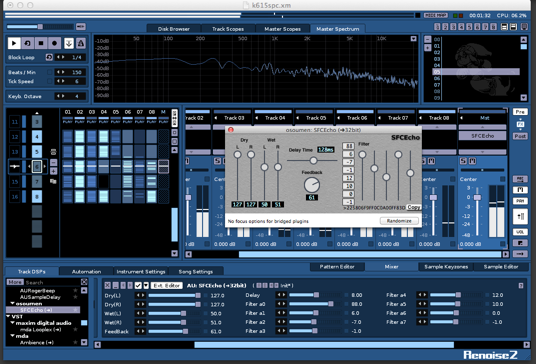The width and height of the screenshot is (536, 364).
Task: Toggle the Block Loop icon
Action: [49, 57]
